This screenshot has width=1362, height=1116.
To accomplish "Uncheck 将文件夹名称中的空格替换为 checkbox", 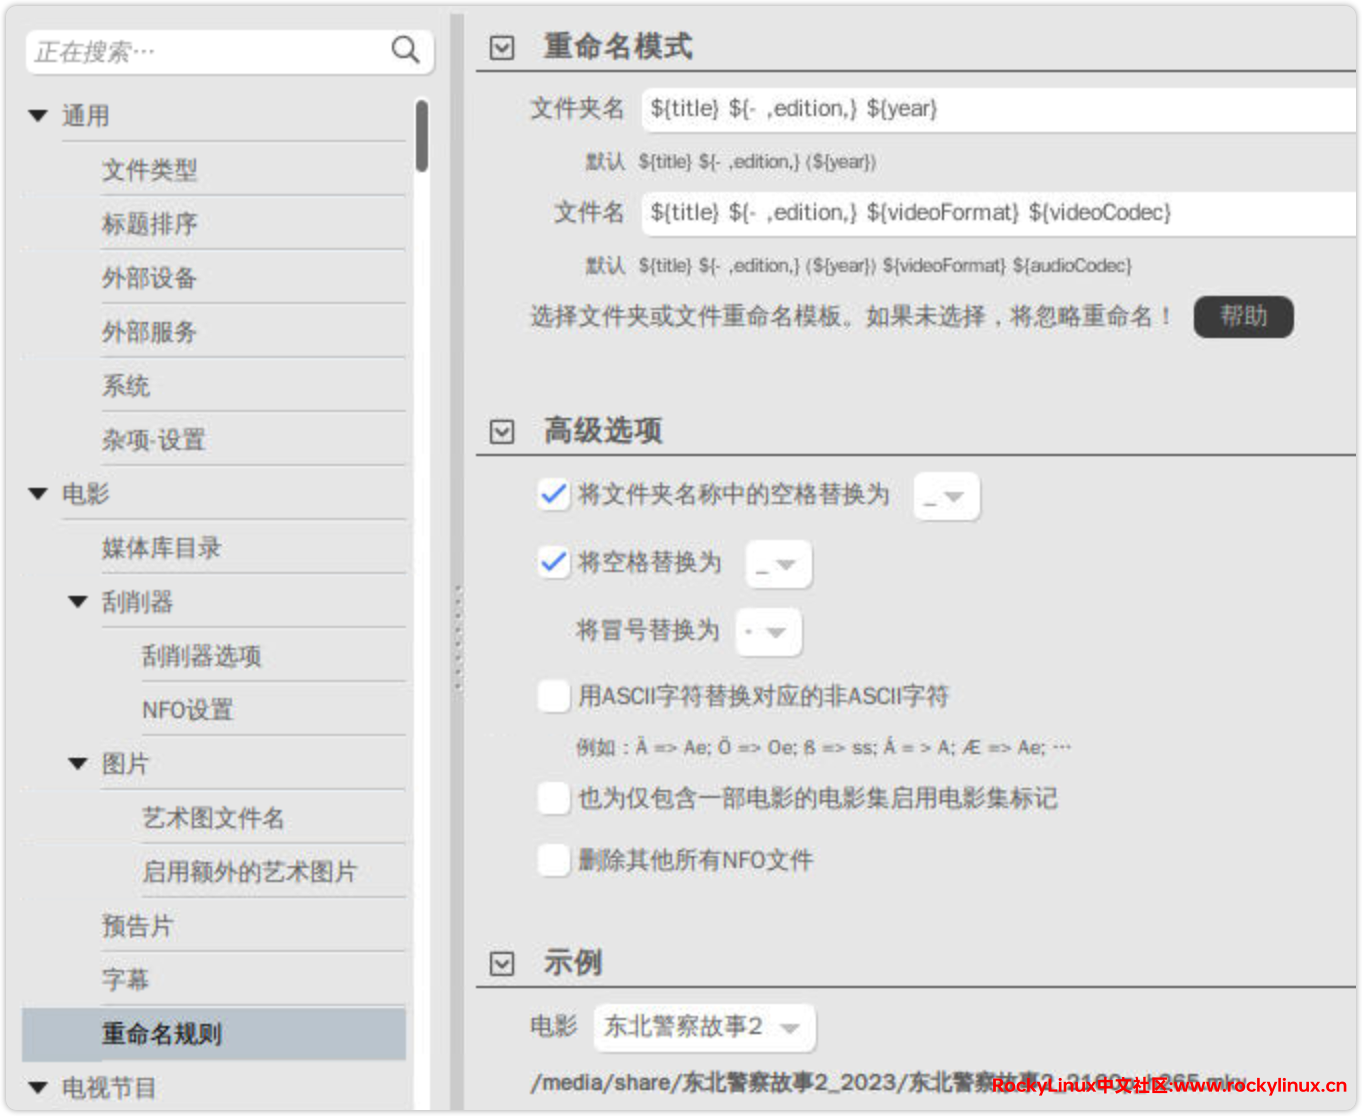I will [553, 494].
